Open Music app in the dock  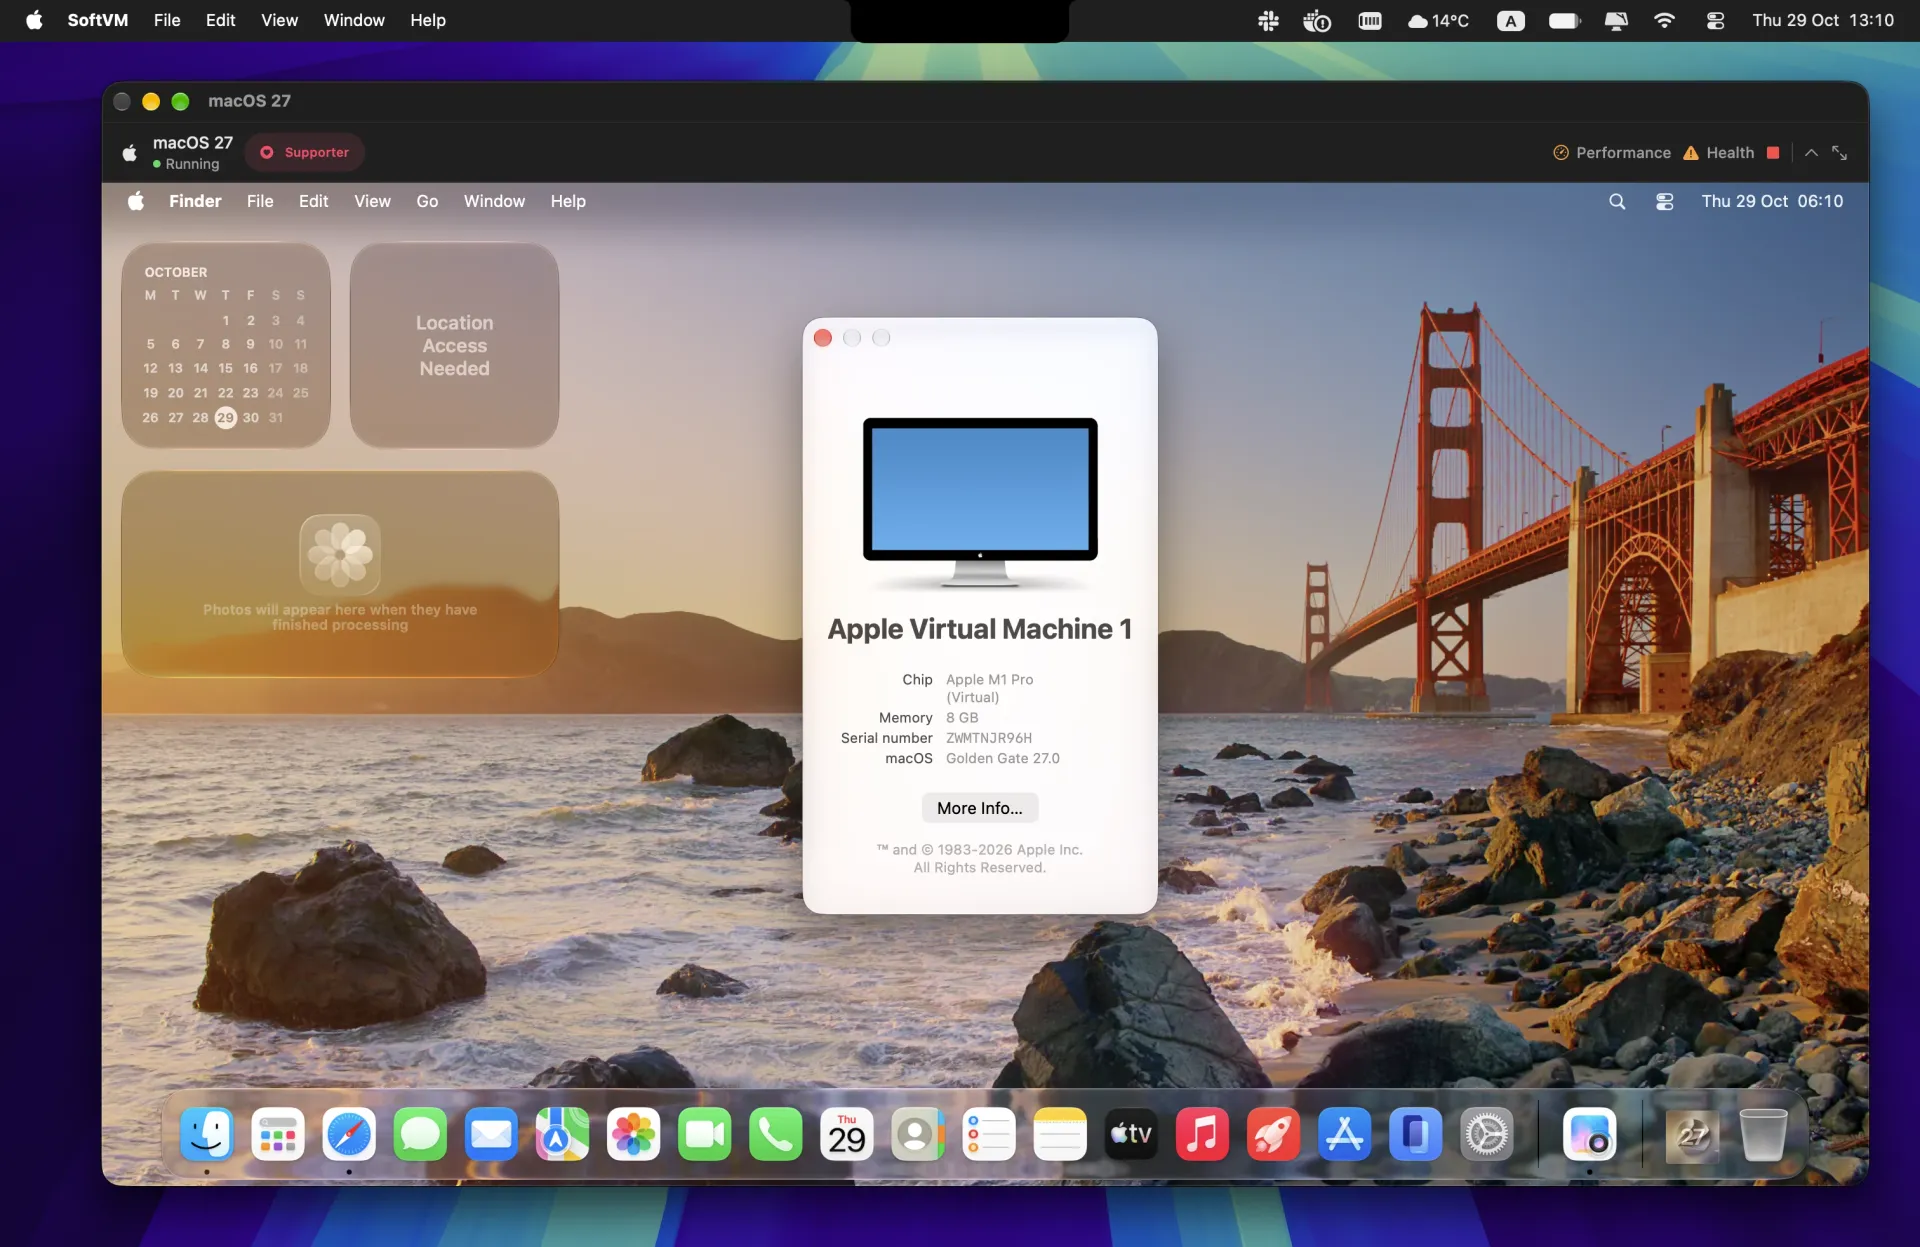click(1202, 1134)
